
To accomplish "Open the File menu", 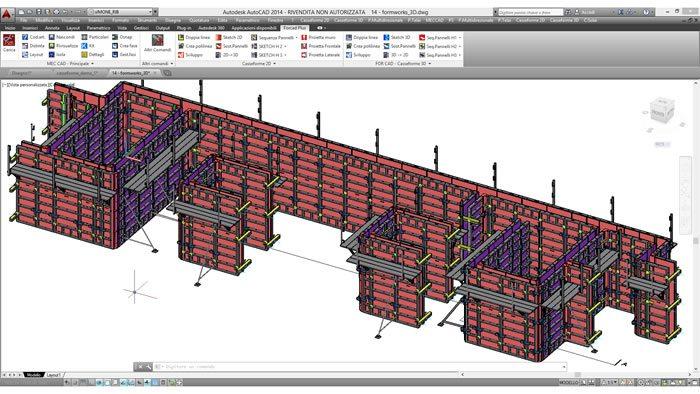I will (x=24, y=20).
